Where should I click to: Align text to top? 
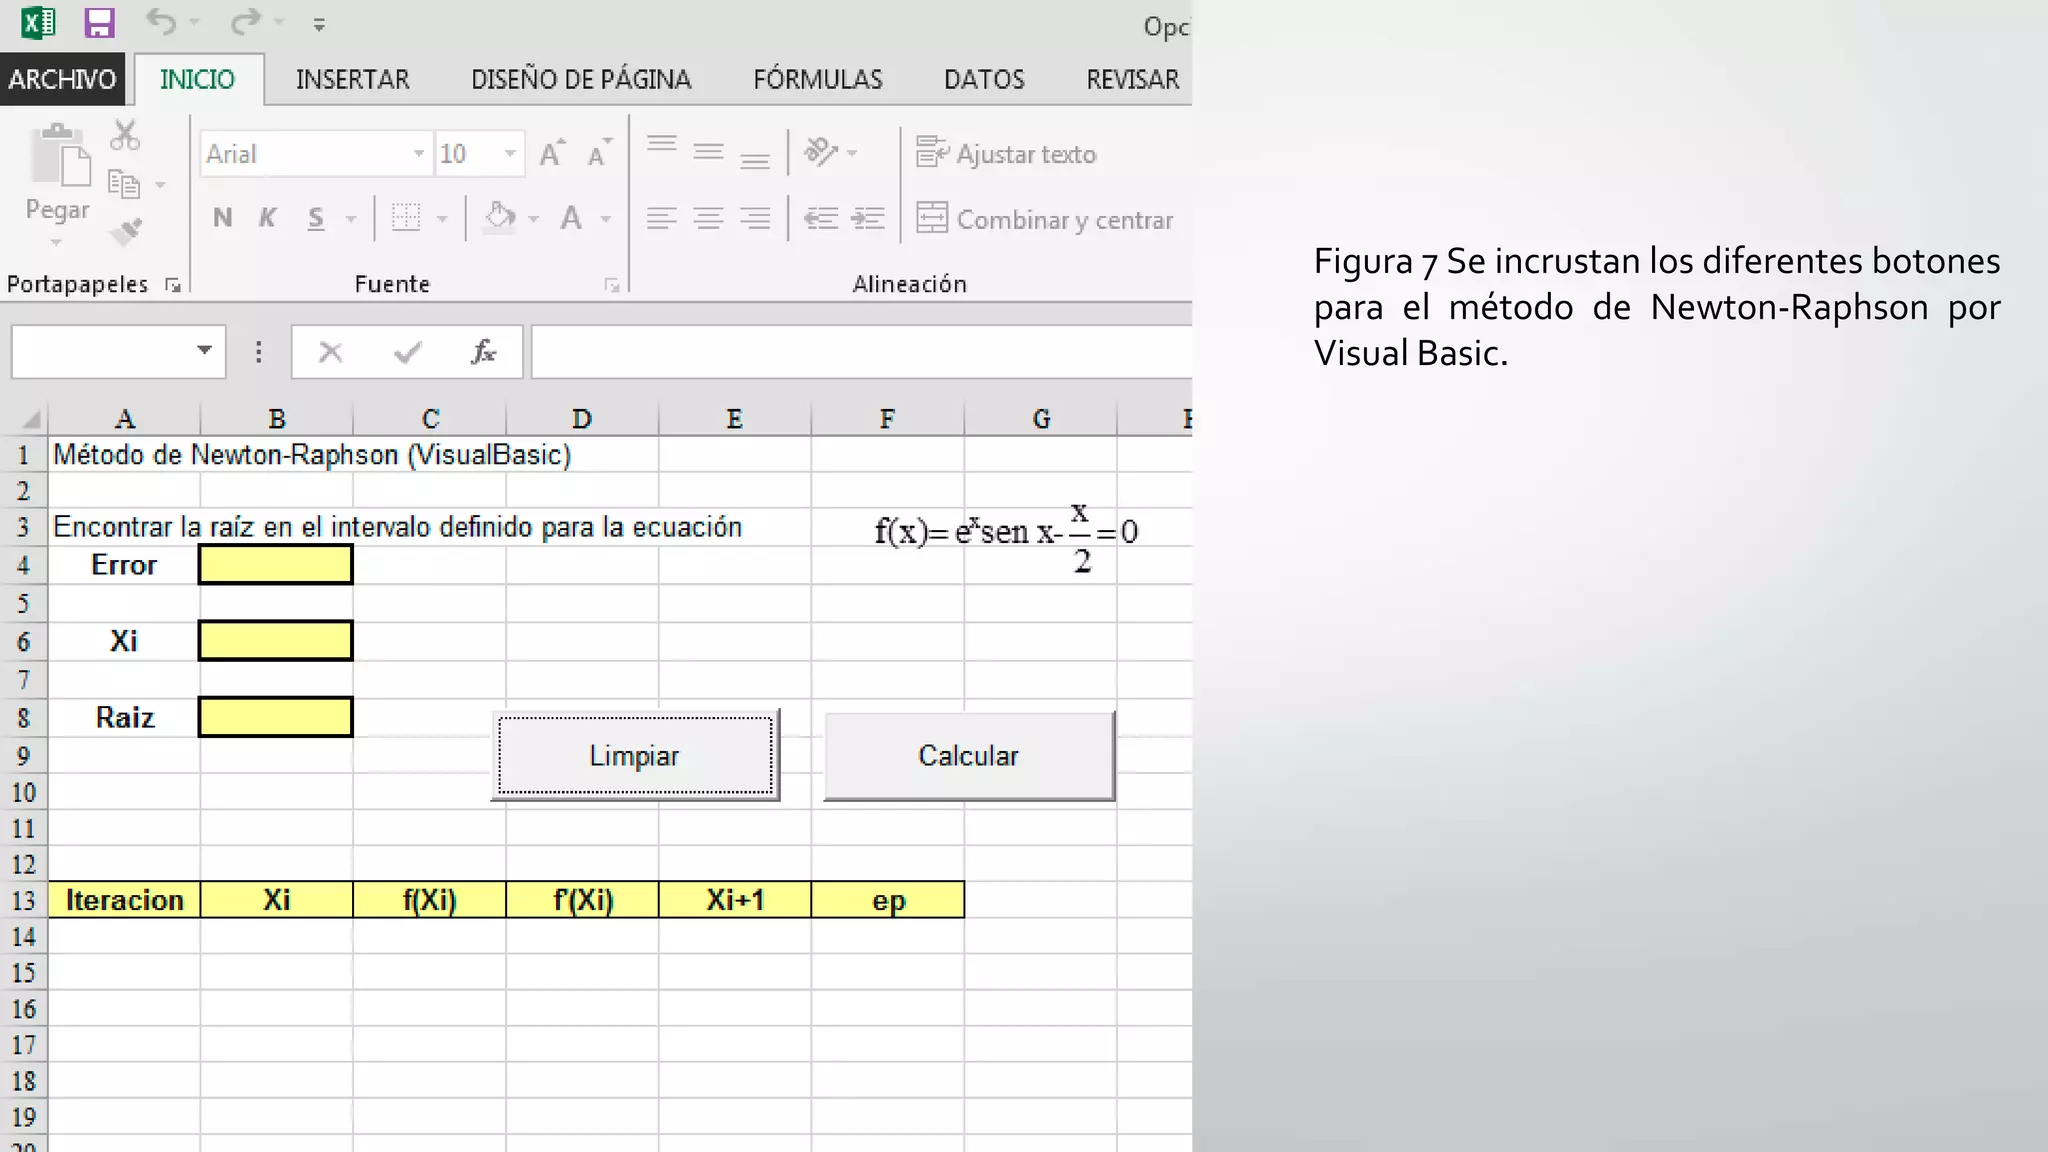(661, 146)
